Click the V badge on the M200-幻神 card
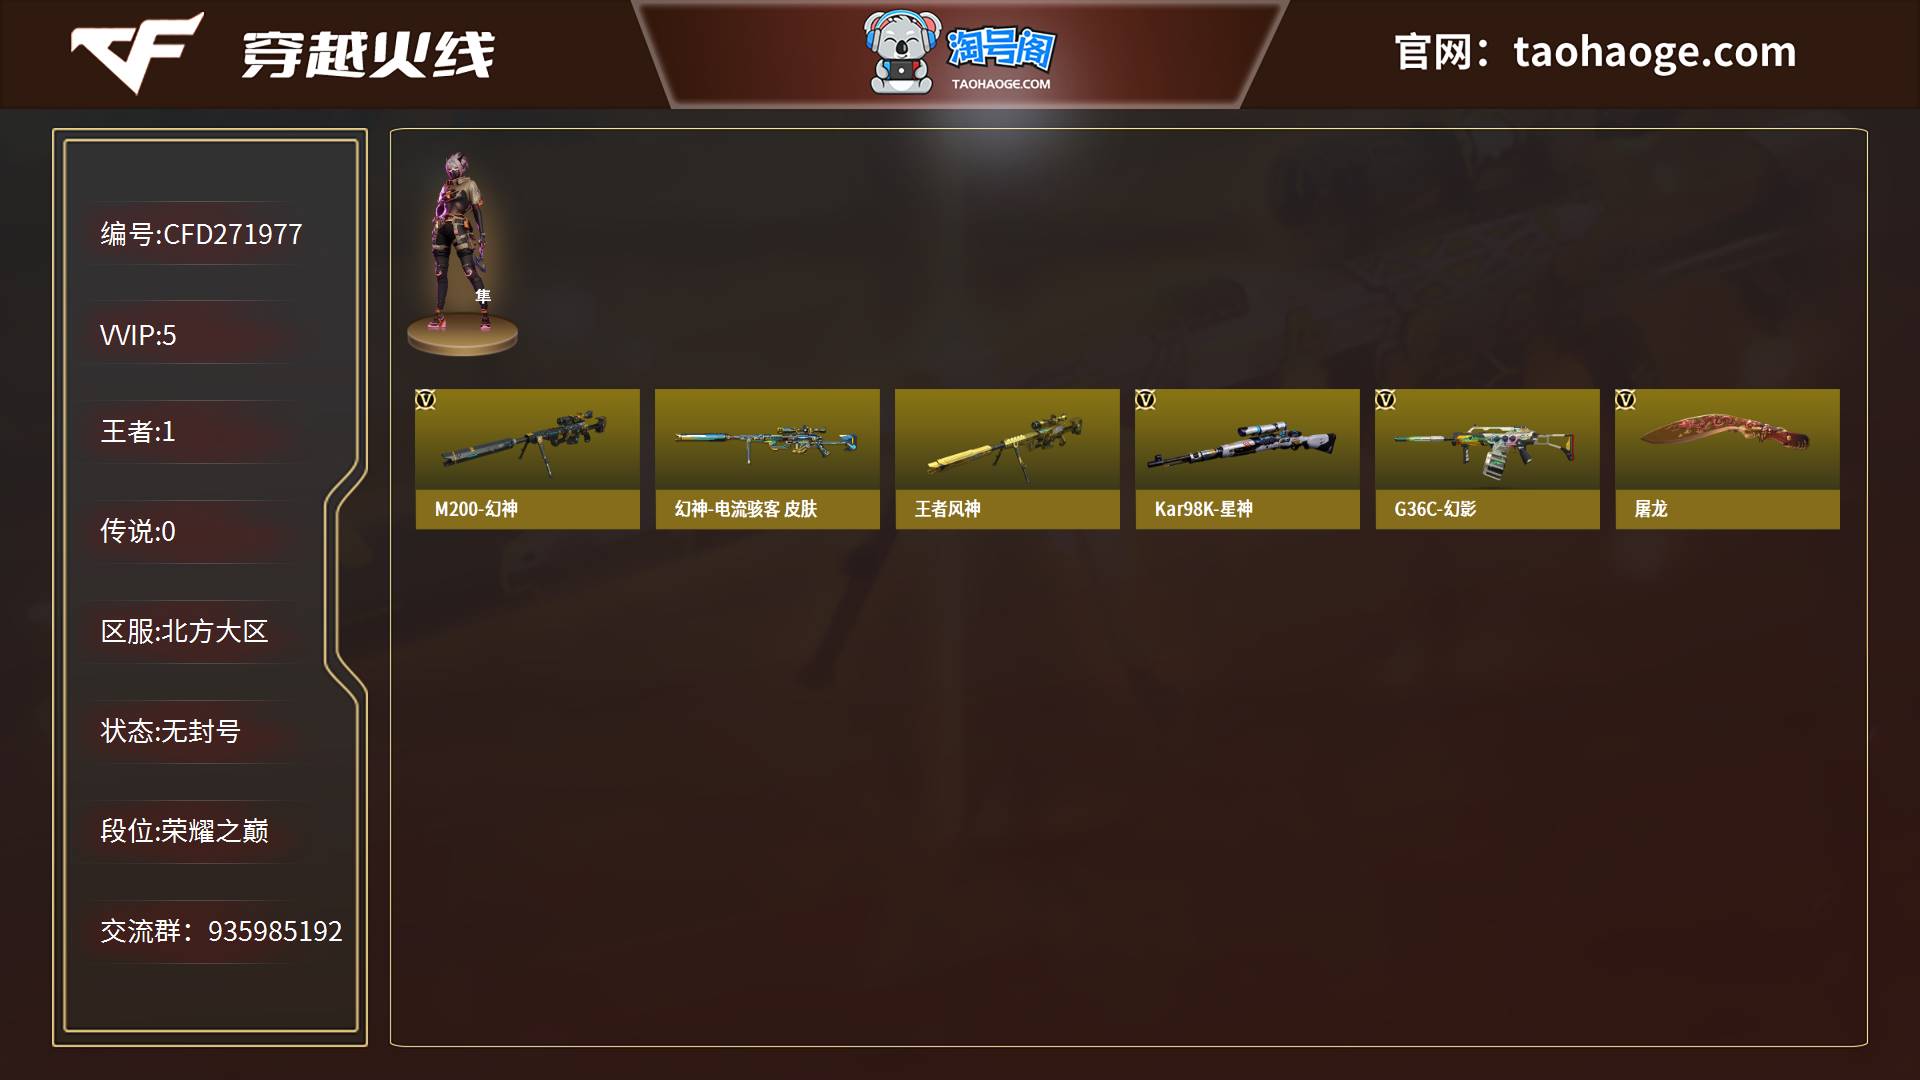This screenshot has width=1920, height=1080. point(426,400)
